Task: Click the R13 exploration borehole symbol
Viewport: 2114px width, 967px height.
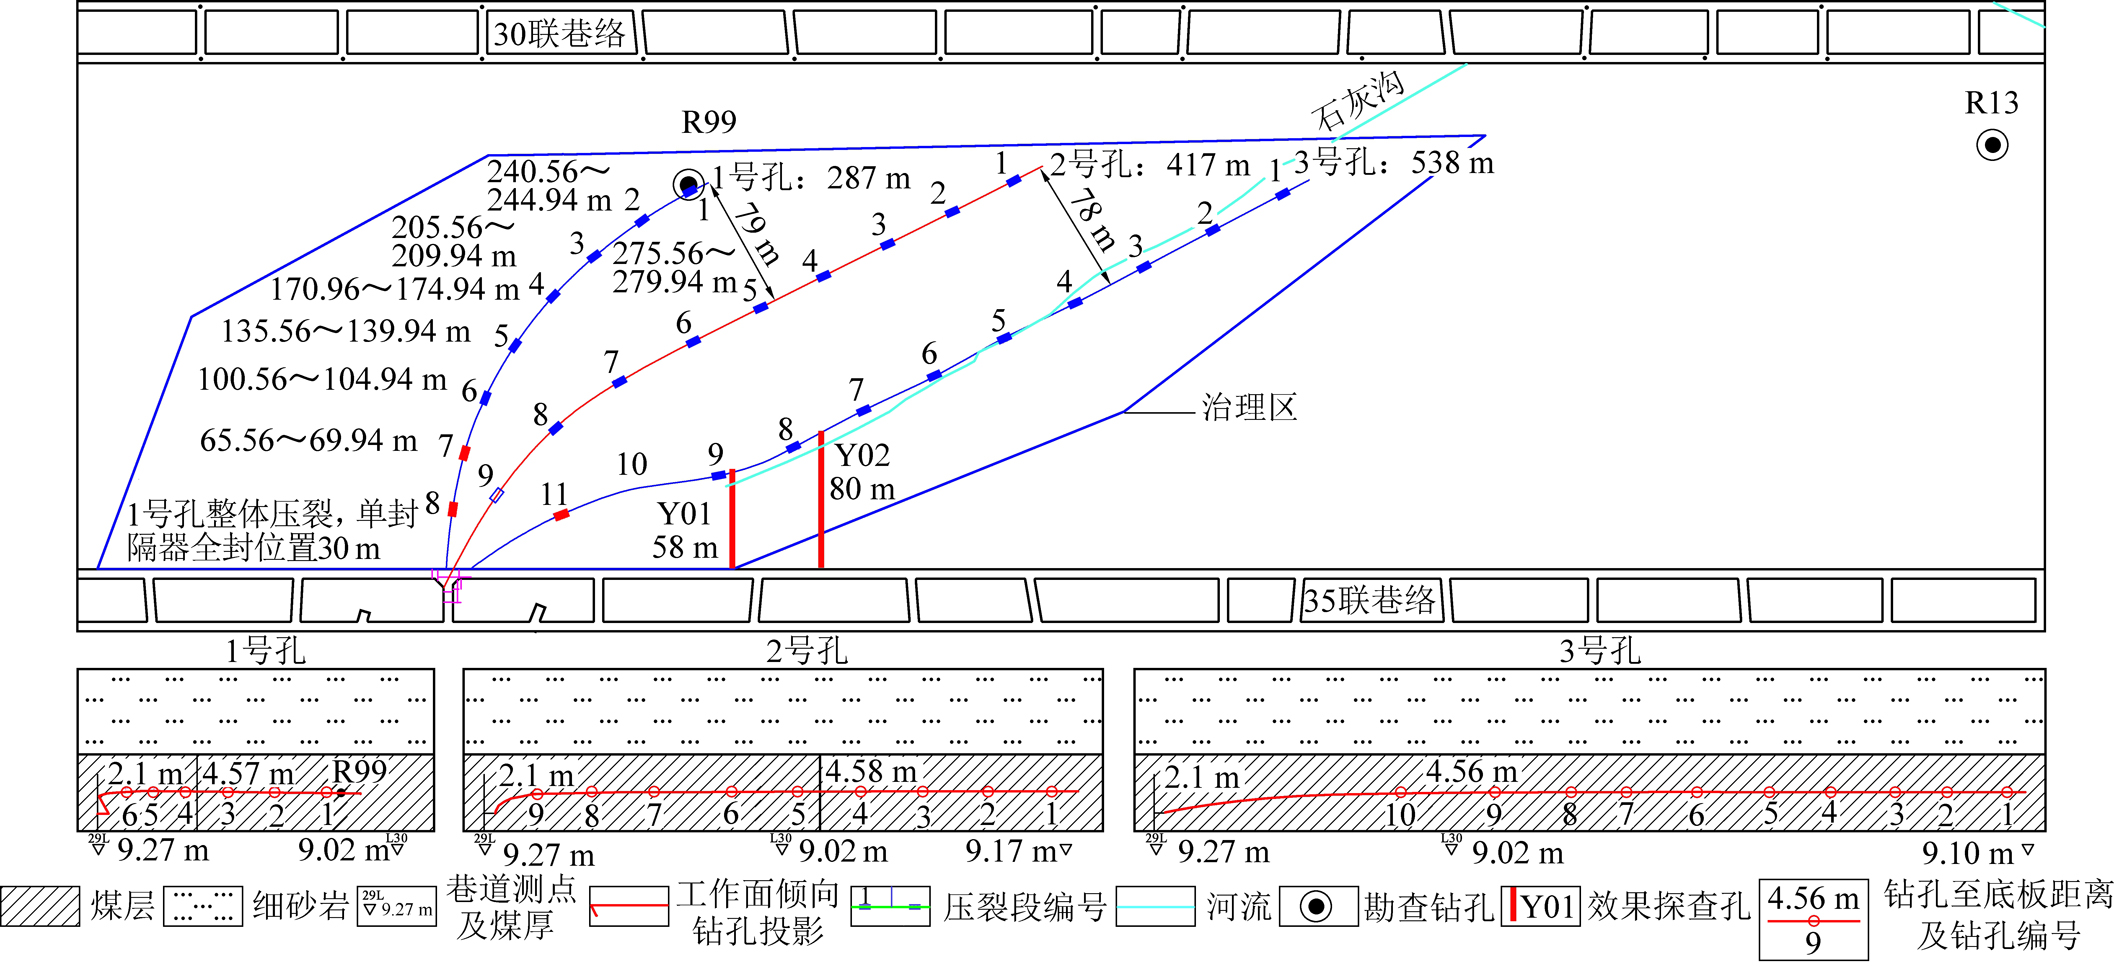Action: tap(1992, 146)
